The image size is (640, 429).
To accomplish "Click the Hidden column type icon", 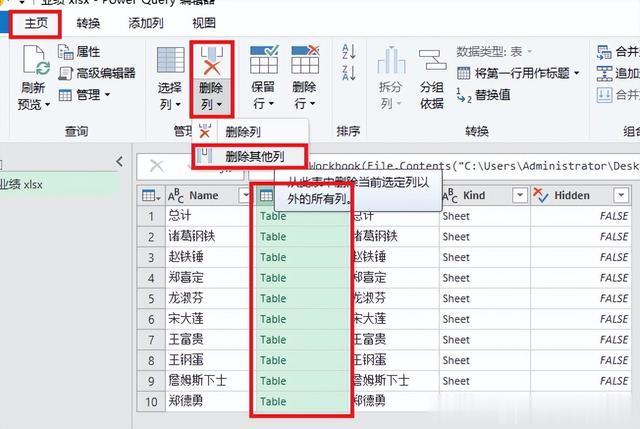I will 541,196.
